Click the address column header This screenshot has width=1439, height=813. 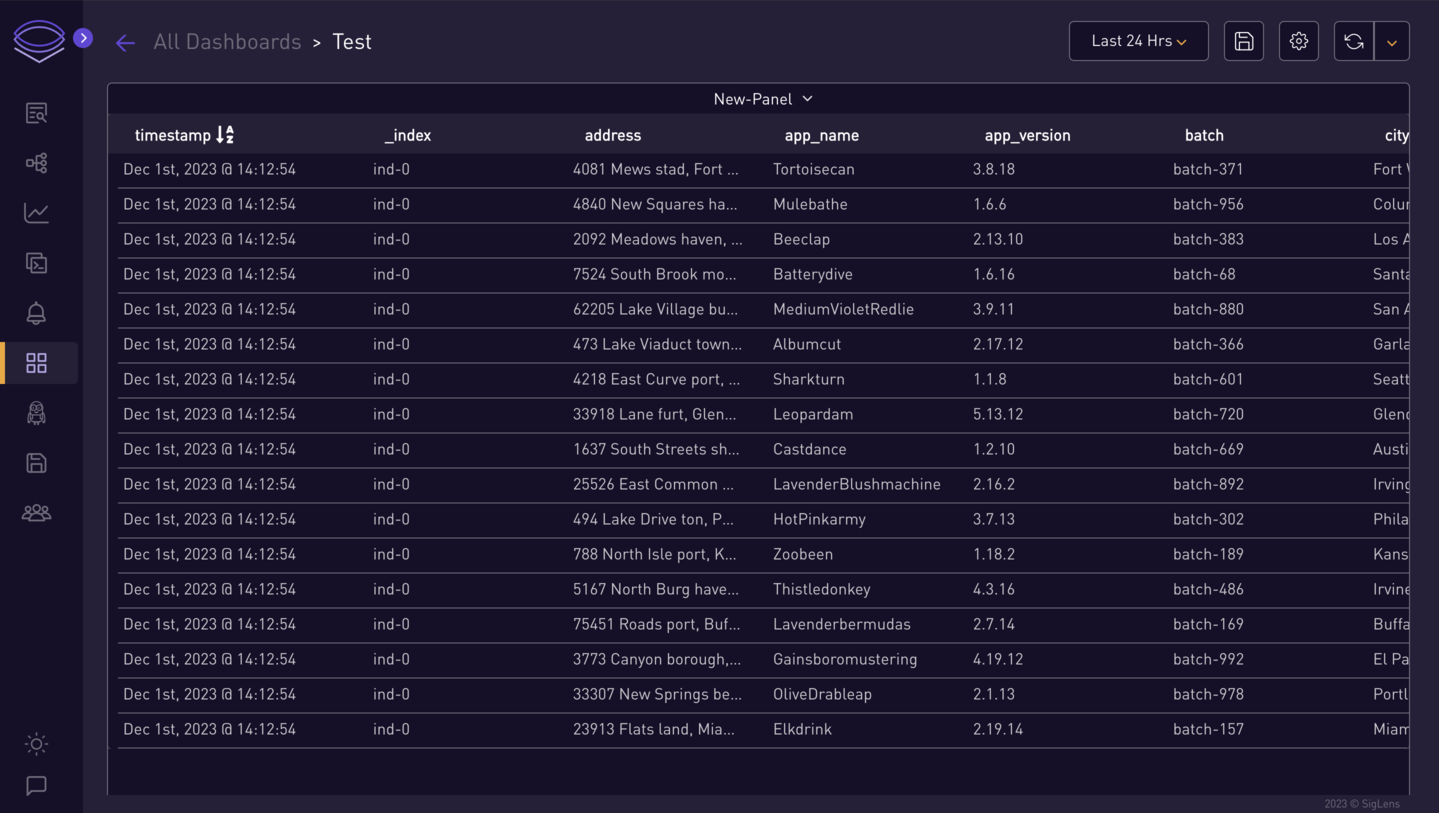coord(613,135)
